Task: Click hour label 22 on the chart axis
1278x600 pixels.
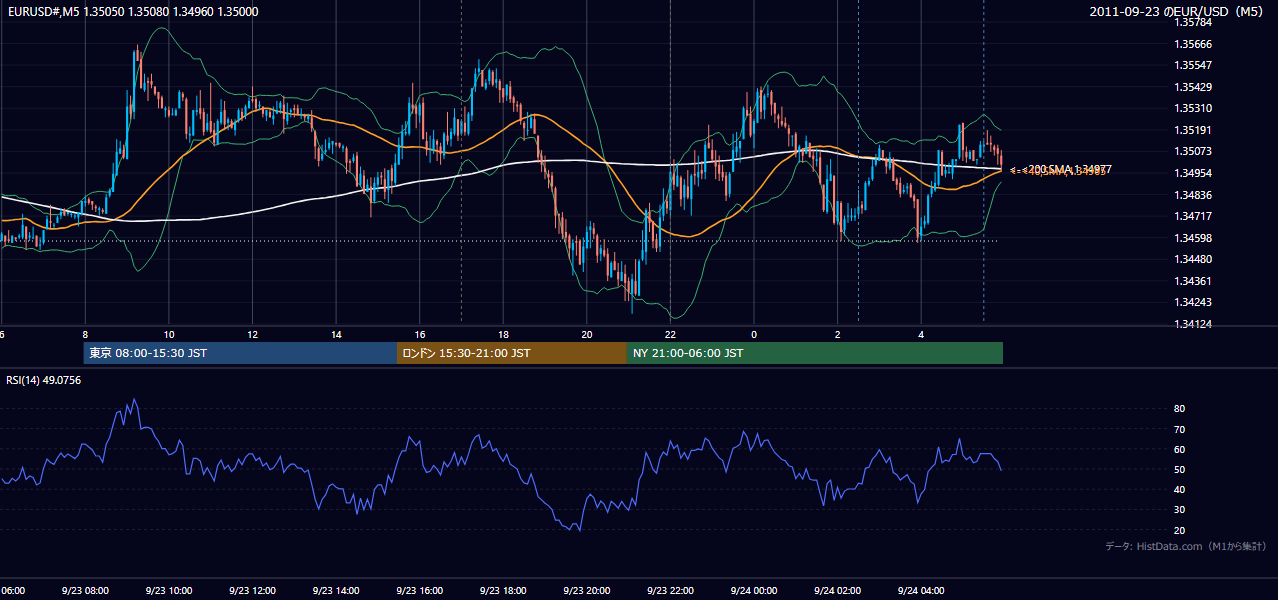Action: click(670, 334)
